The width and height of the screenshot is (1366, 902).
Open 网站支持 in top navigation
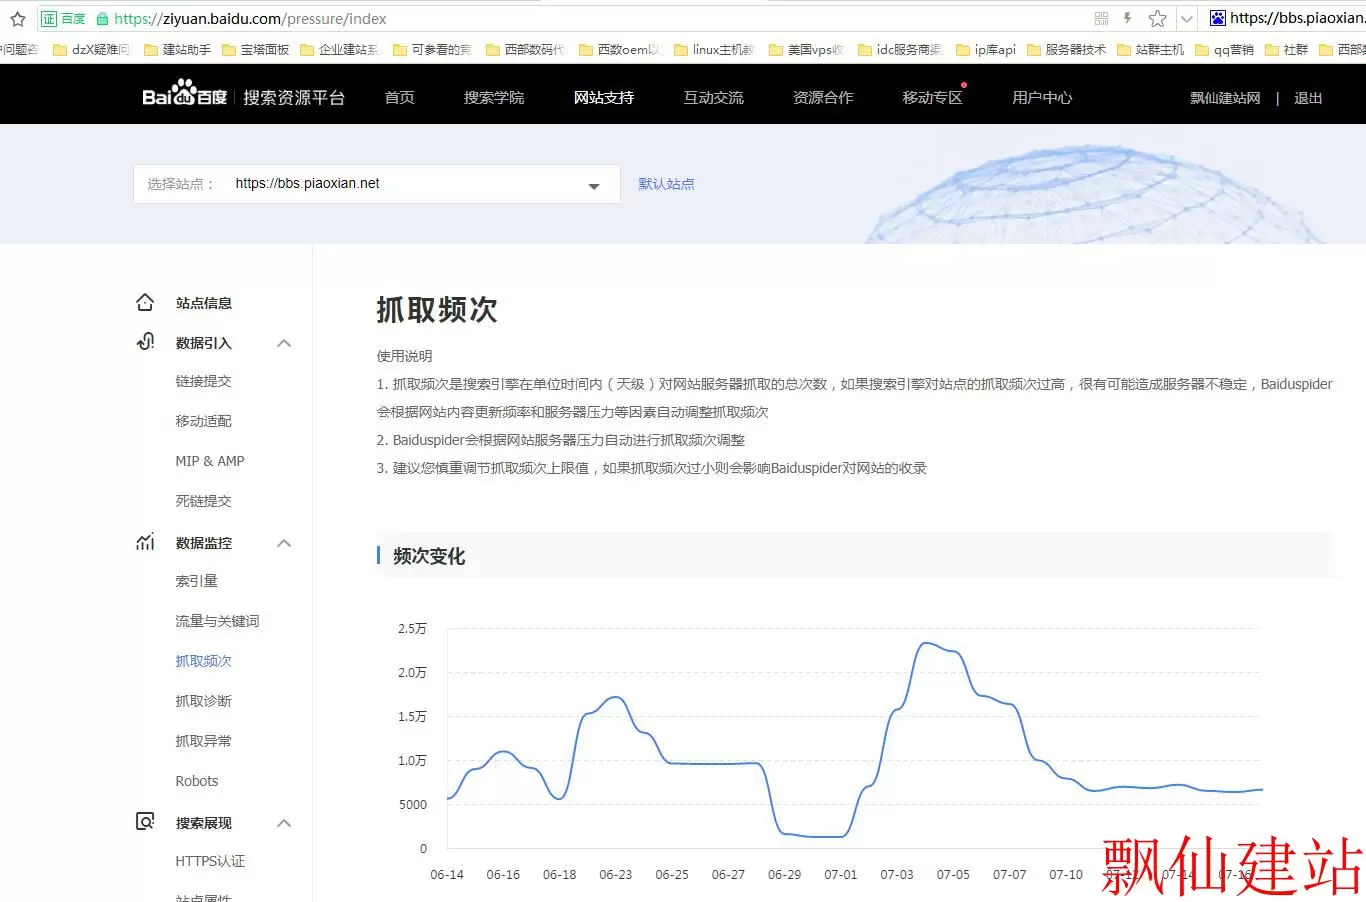pyautogui.click(x=603, y=97)
